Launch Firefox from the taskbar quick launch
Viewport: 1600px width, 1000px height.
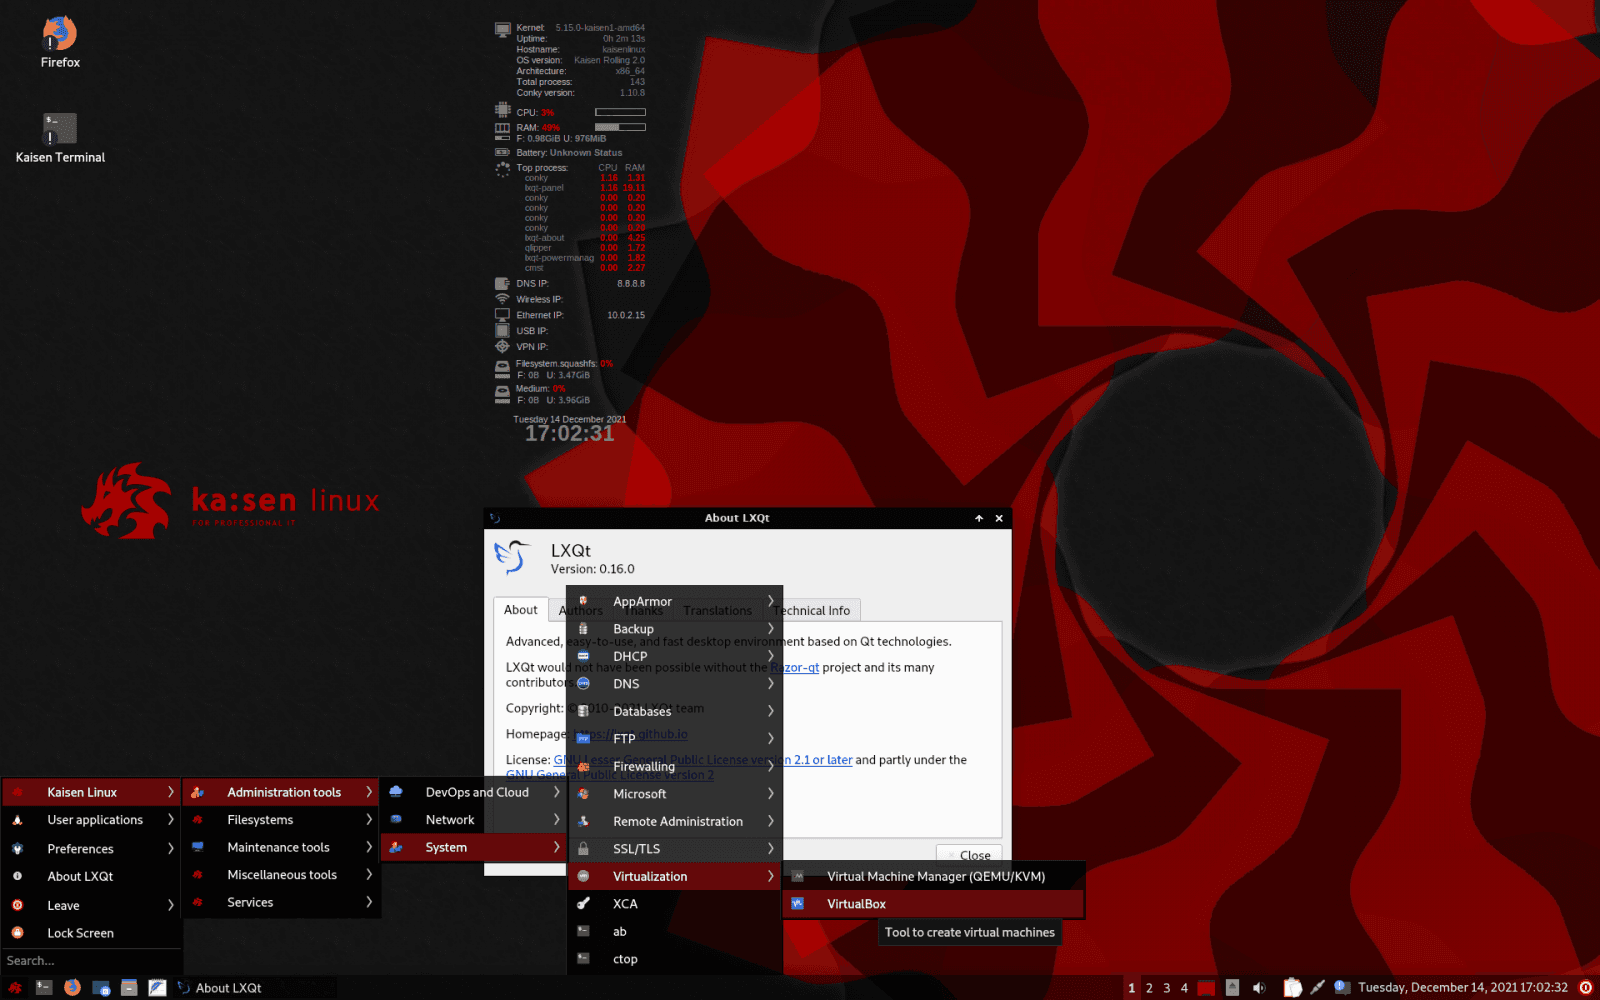click(x=72, y=987)
